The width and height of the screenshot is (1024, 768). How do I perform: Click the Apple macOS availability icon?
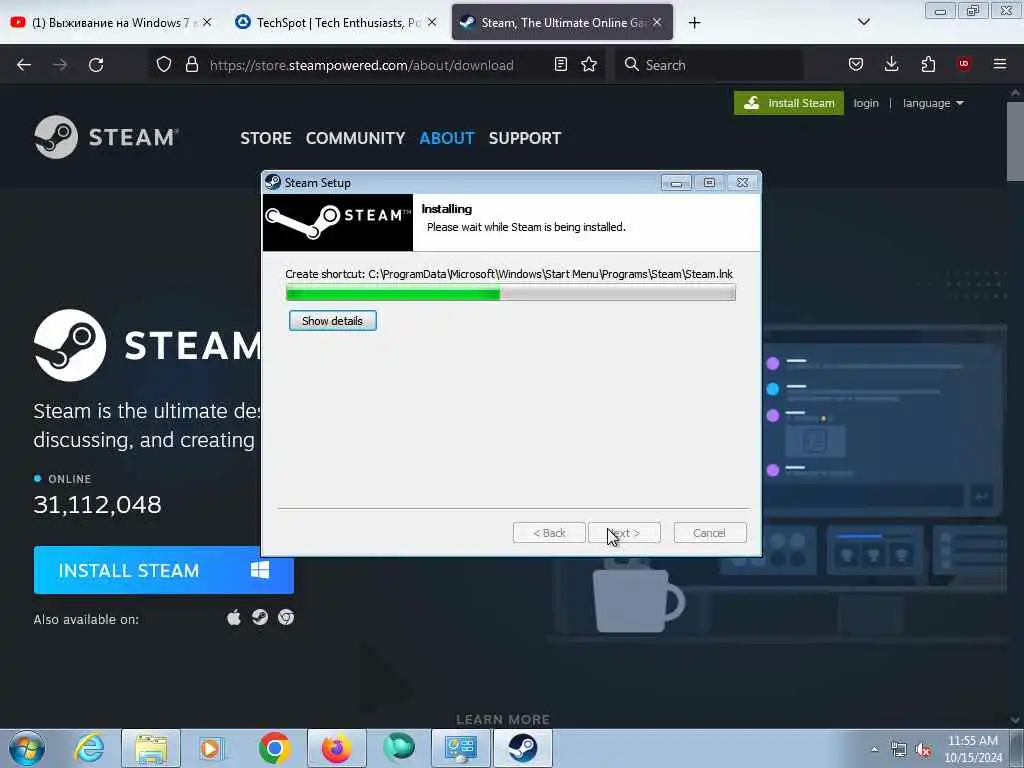click(x=234, y=617)
